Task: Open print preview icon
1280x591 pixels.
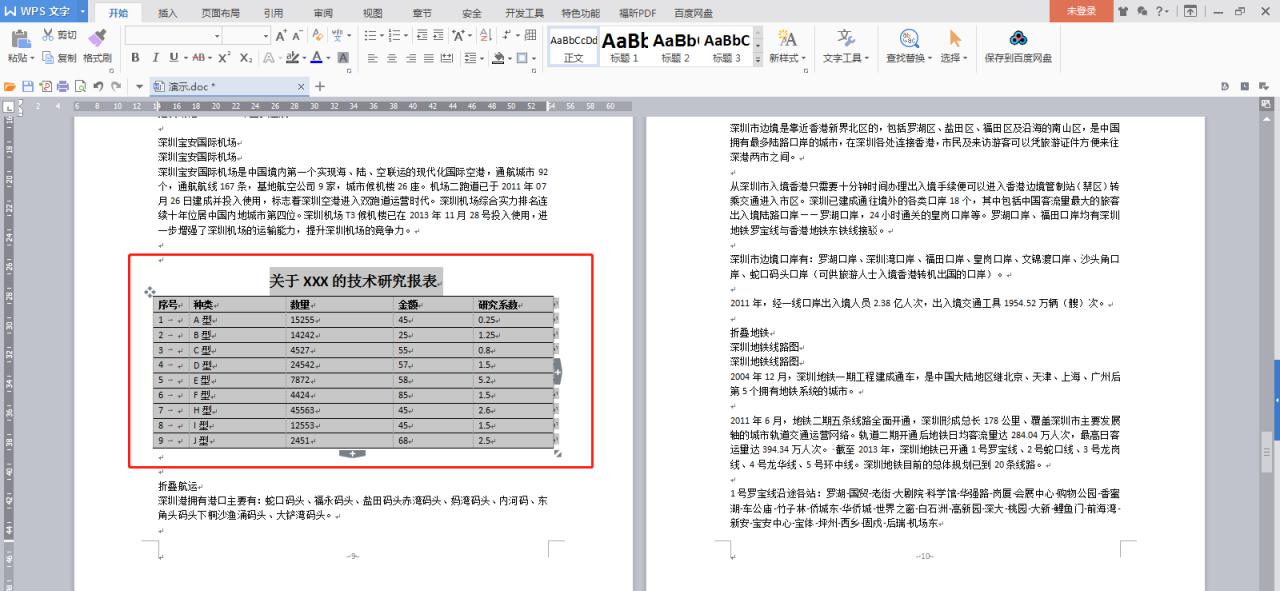Action: [80, 86]
